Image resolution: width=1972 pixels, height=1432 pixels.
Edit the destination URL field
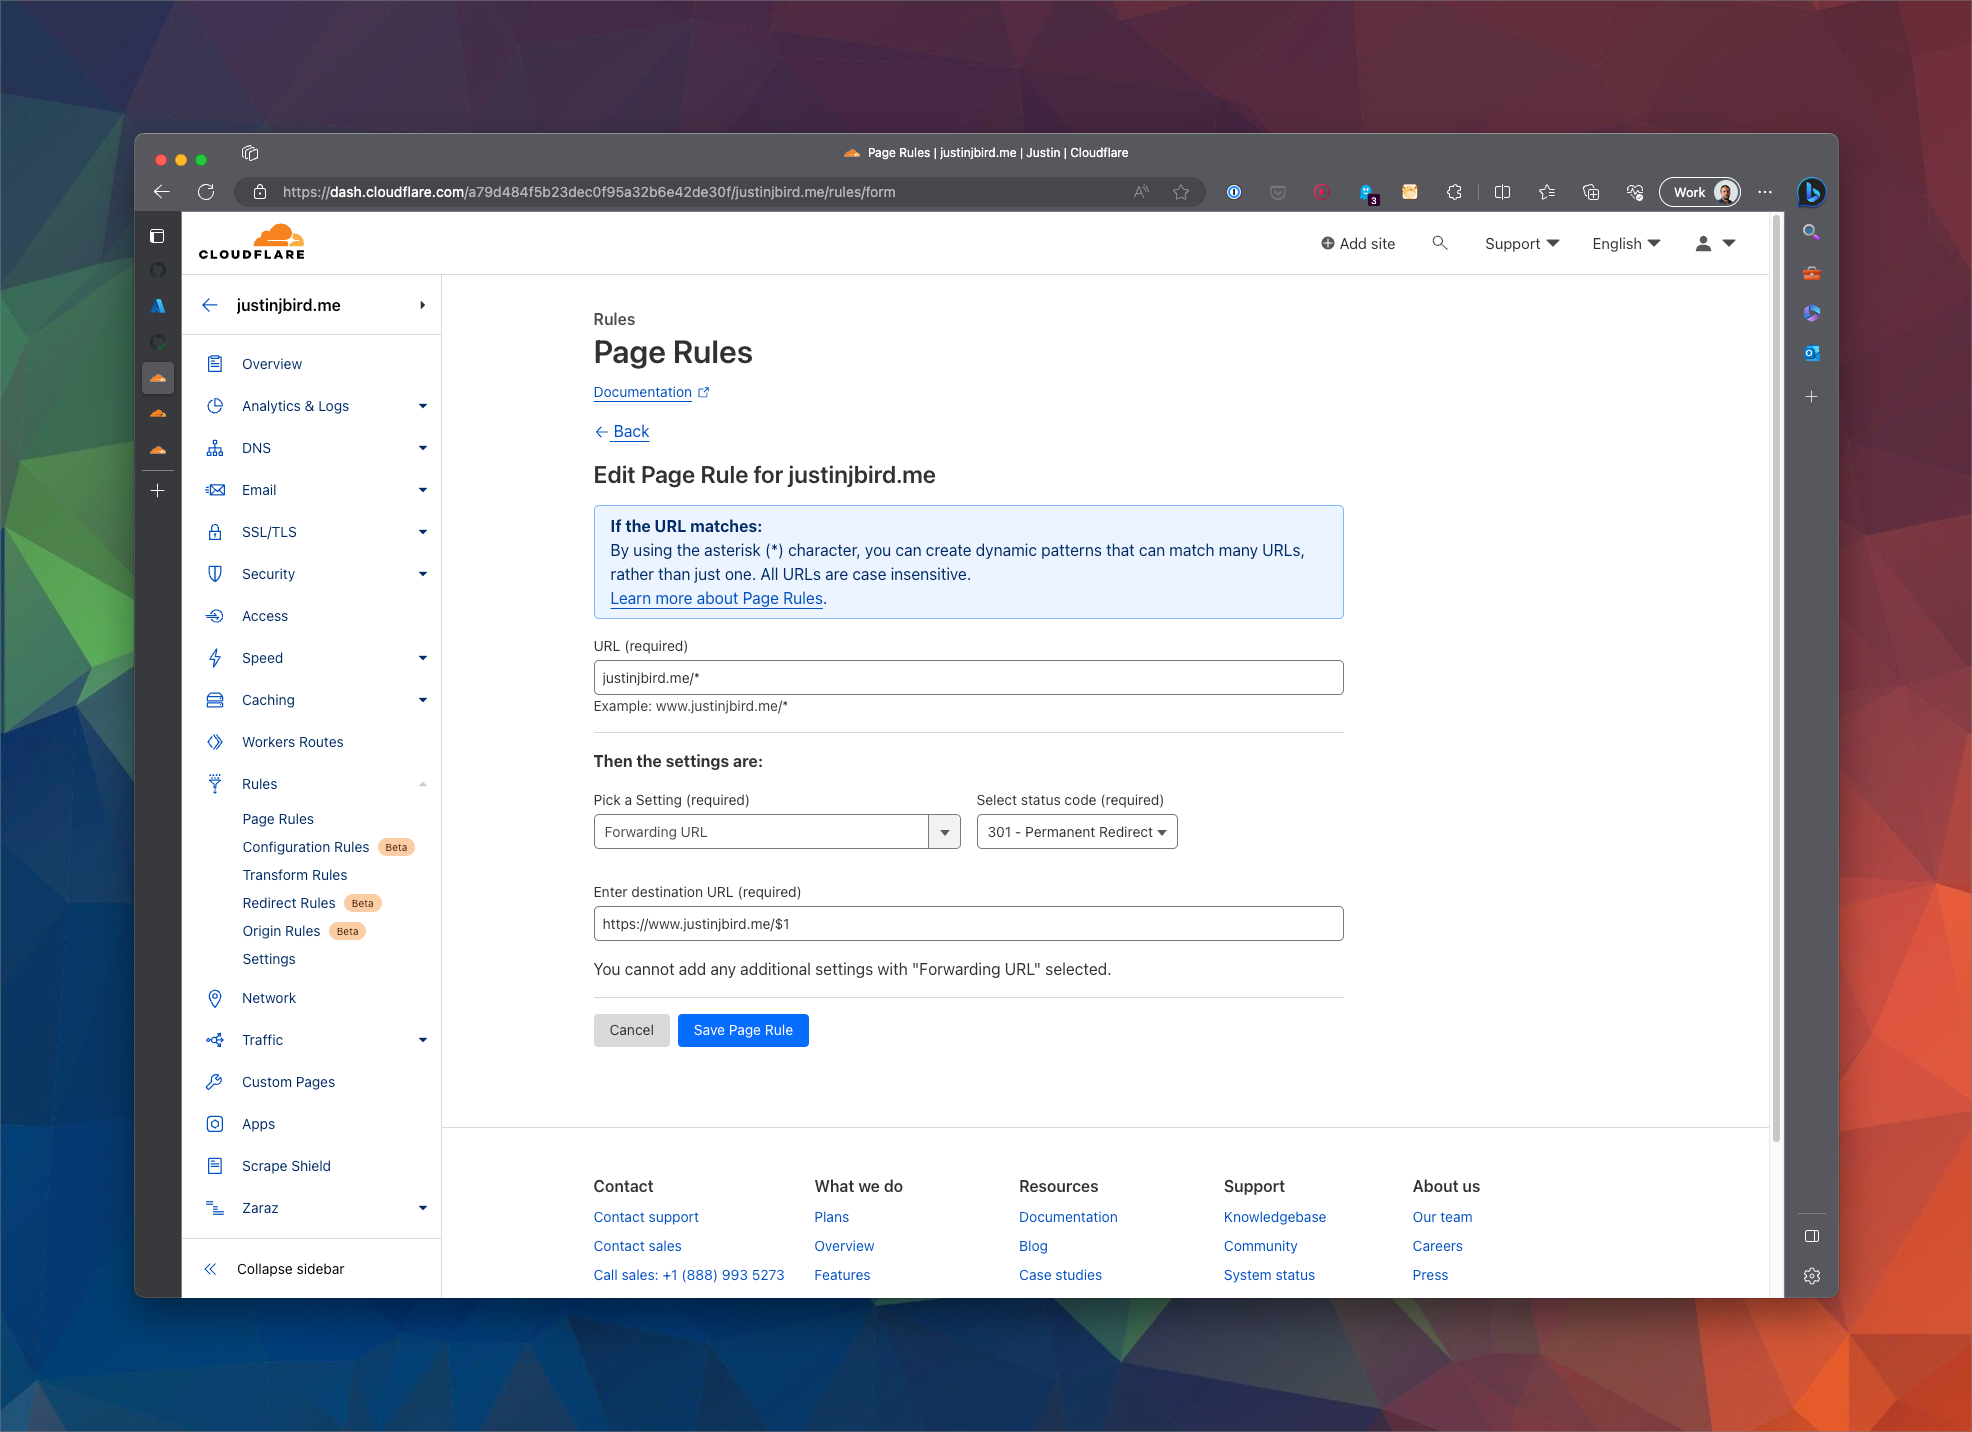click(967, 923)
